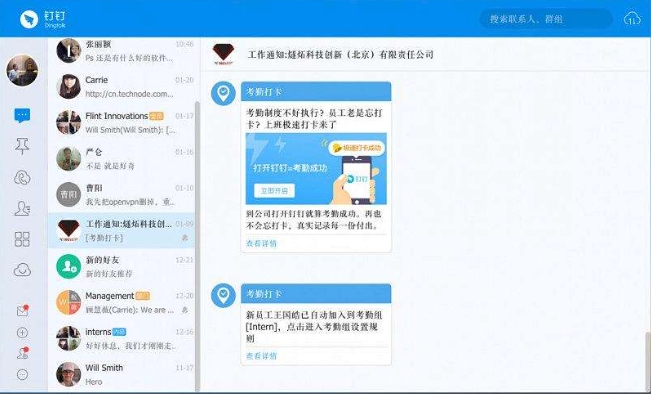This screenshot has width=651, height=394.
Task: Open the Flint Innovations group chat
Action: pos(122,122)
